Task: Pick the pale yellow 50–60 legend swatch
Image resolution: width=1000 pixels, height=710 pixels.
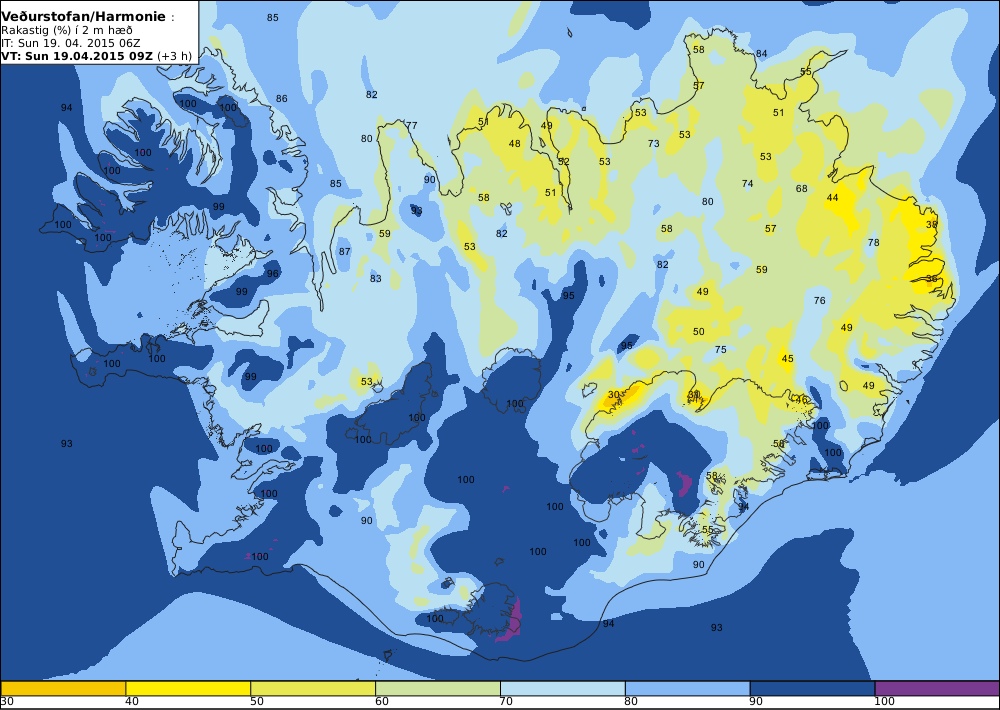Action: point(312,688)
